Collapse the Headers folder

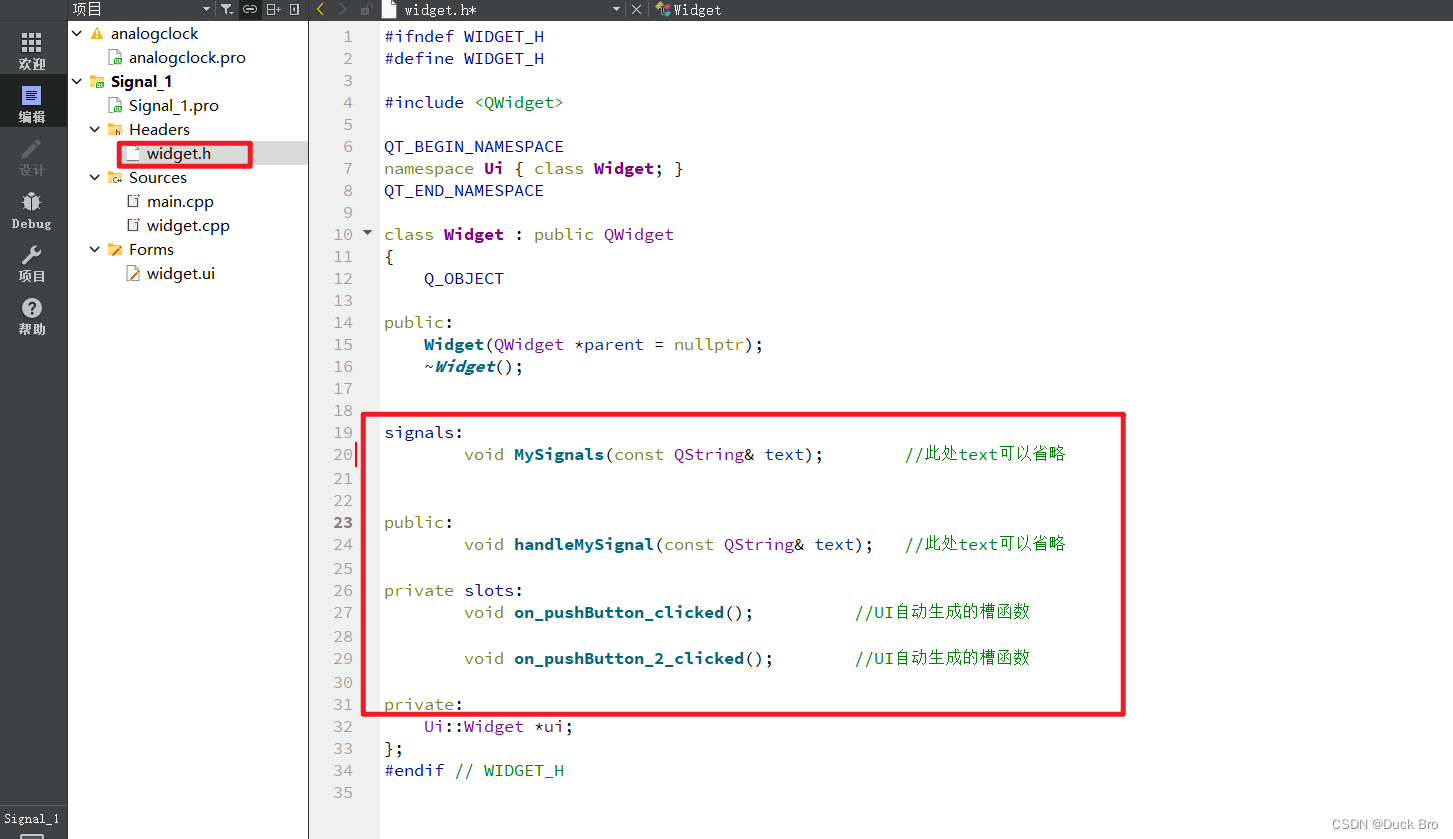(95, 129)
